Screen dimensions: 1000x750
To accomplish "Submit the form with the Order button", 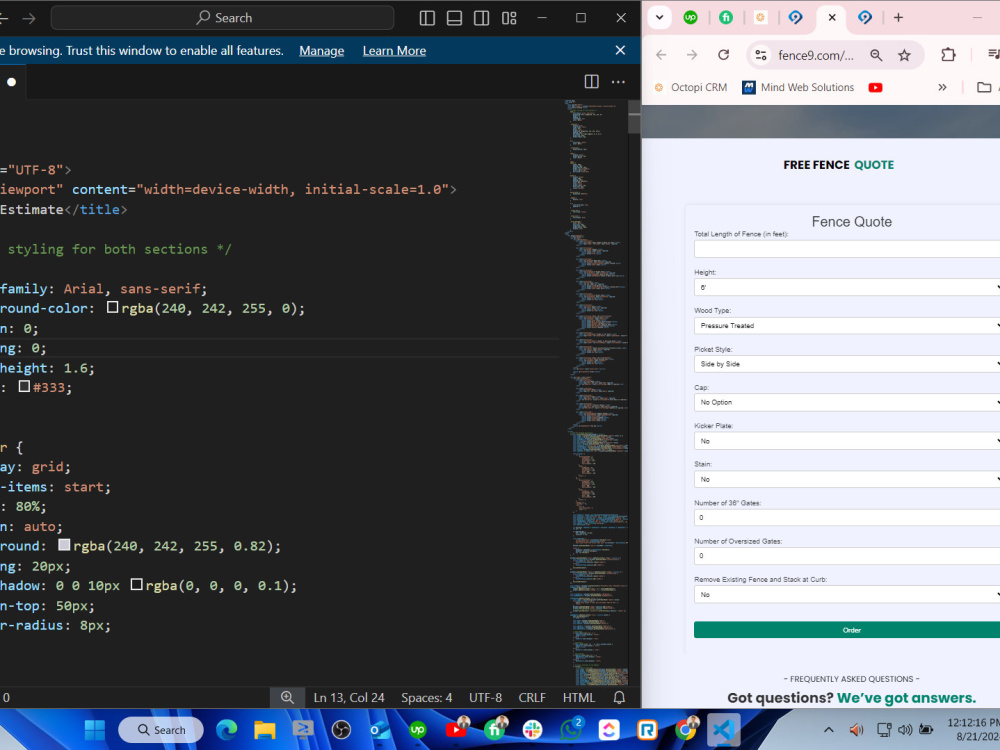I will coord(847,629).
